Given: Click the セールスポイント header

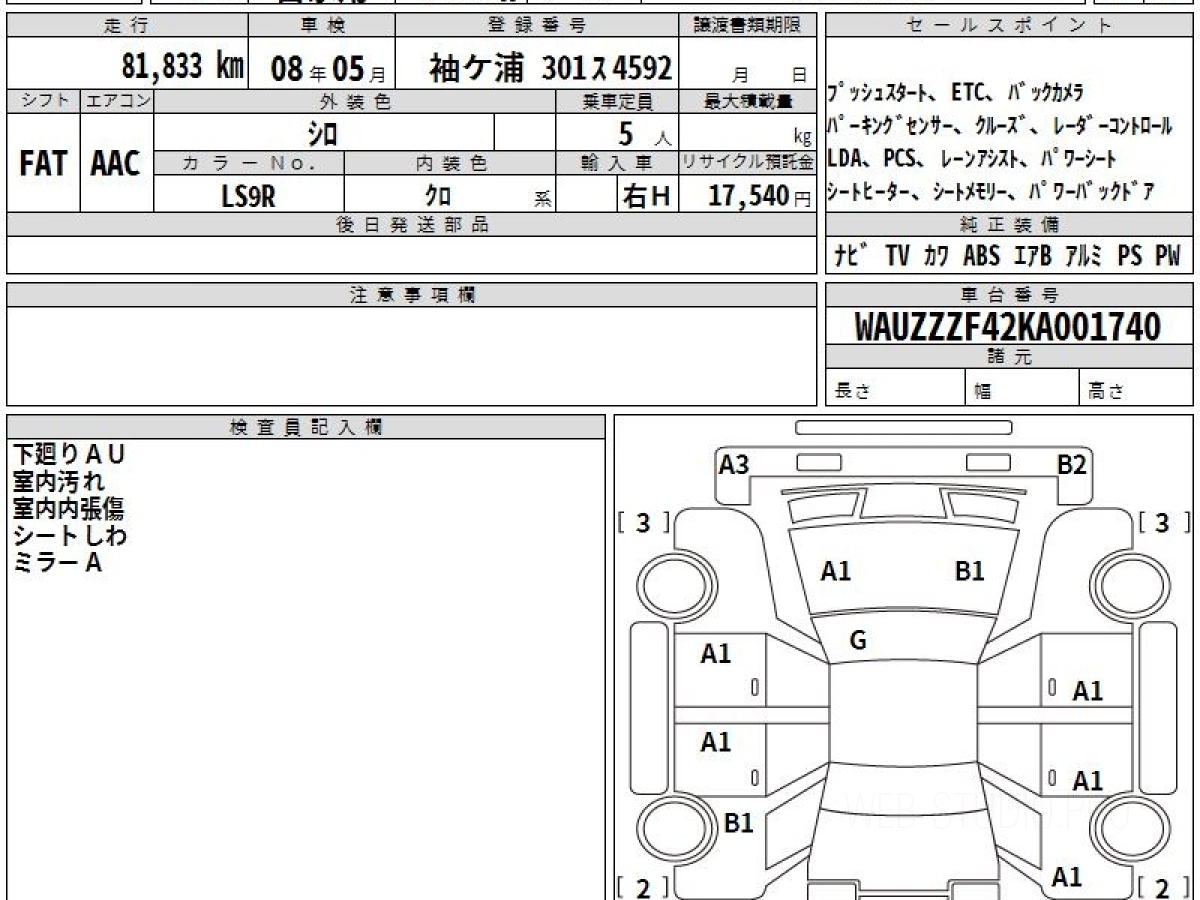Looking at the screenshot, I should tap(1009, 26).
